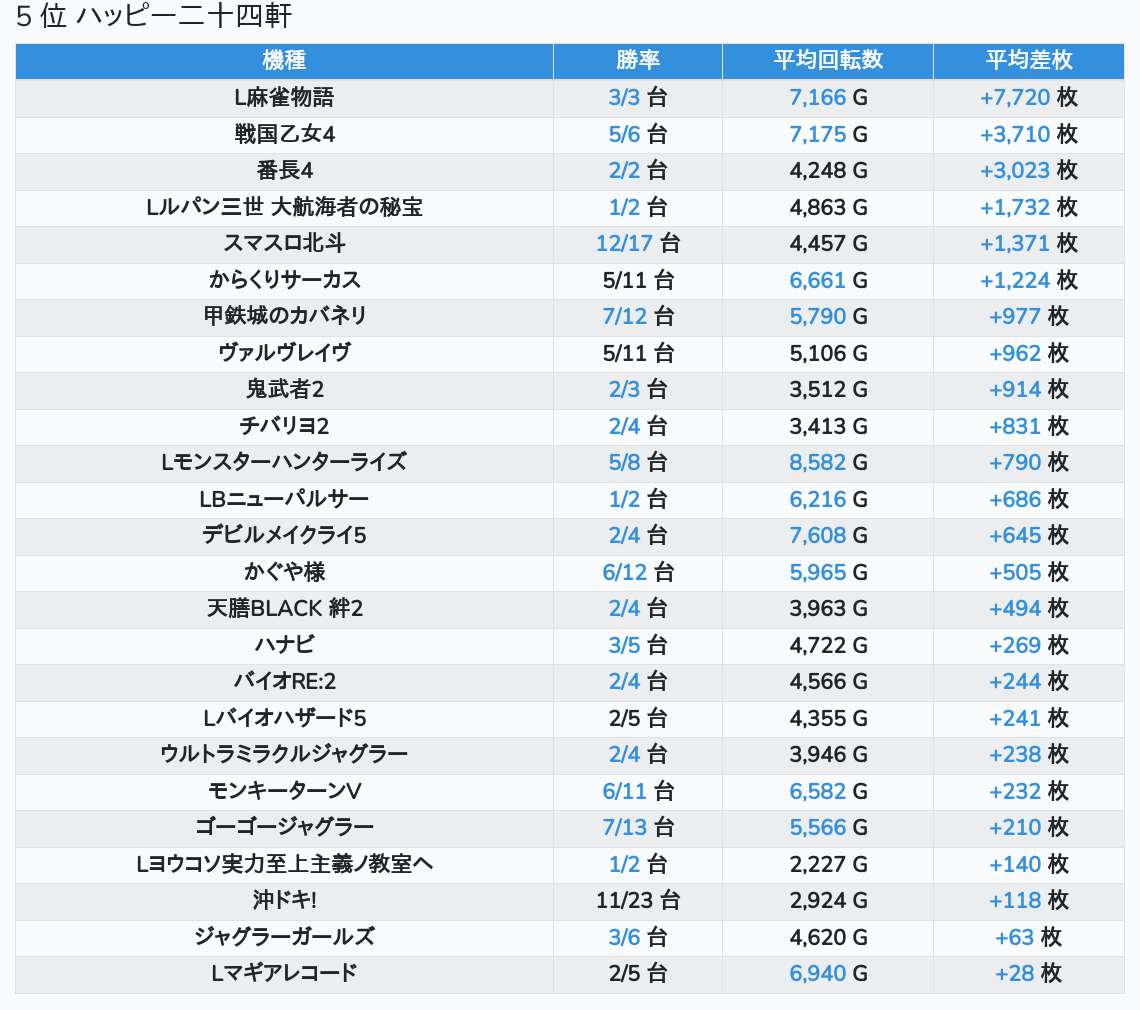This screenshot has height=1010, width=1140.
Task: Click the モンキーターンV machine name
Action: pyautogui.click(x=284, y=791)
